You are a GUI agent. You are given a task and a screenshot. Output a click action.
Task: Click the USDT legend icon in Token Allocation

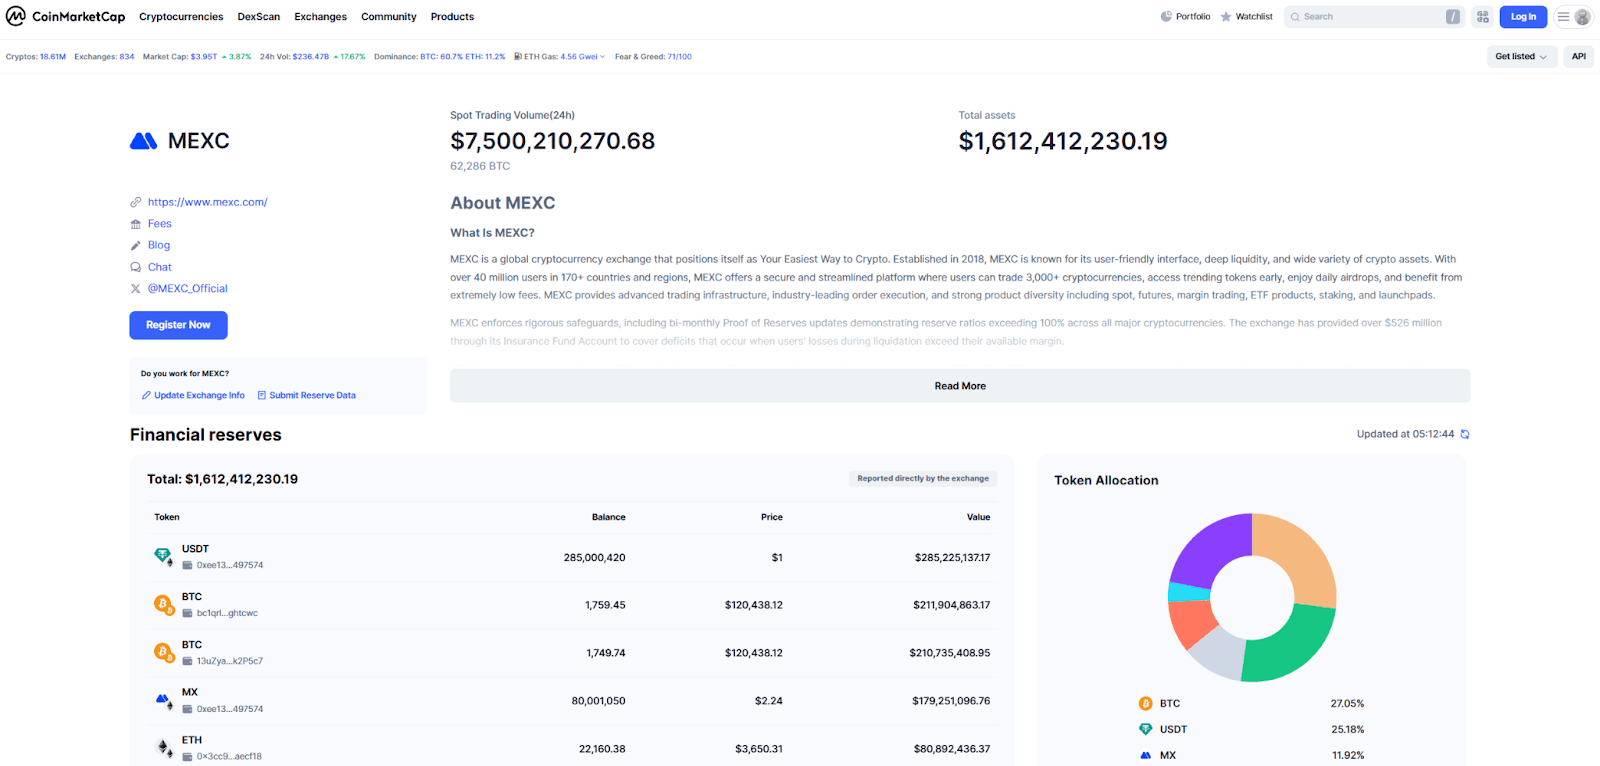click(1145, 729)
